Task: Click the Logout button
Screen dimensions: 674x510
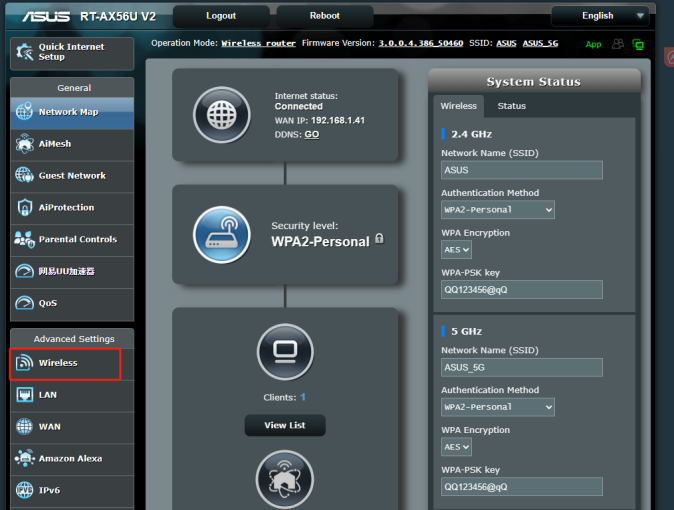Action: click(x=221, y=16)
